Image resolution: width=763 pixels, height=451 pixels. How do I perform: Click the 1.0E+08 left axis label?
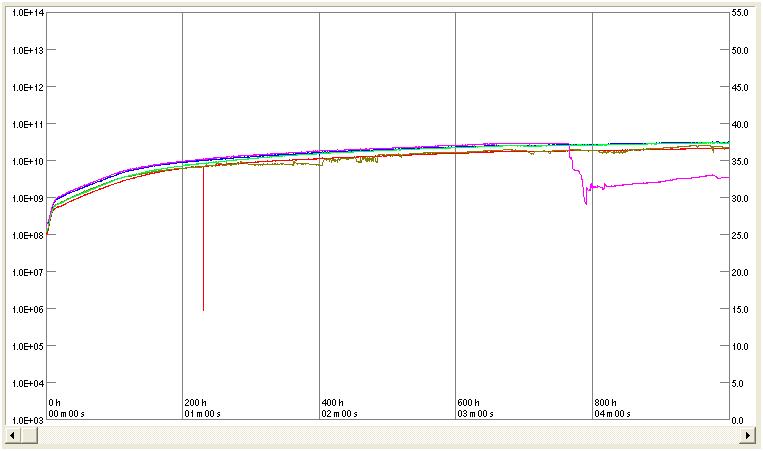(28, 235)
